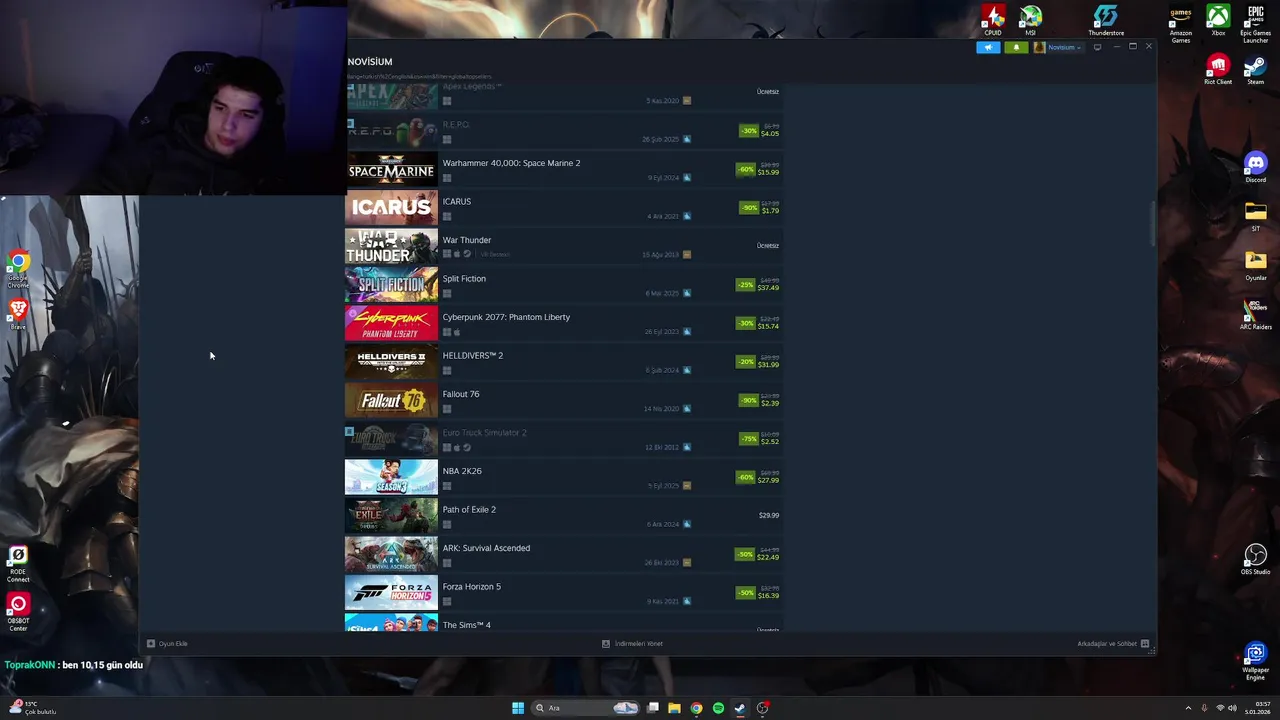
Task: Open the MSI desktop shortcut
Action: point(1030,20)
